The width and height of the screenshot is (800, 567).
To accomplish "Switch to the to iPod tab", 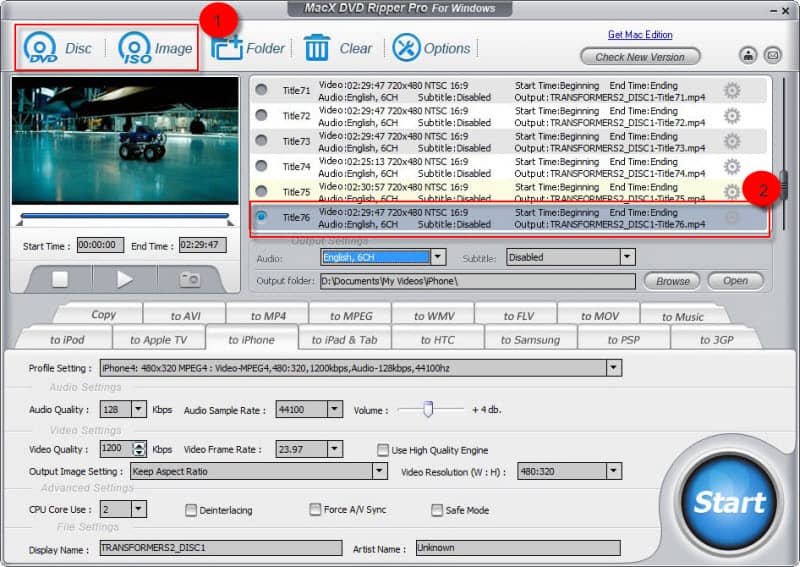I will coord(67,339).
